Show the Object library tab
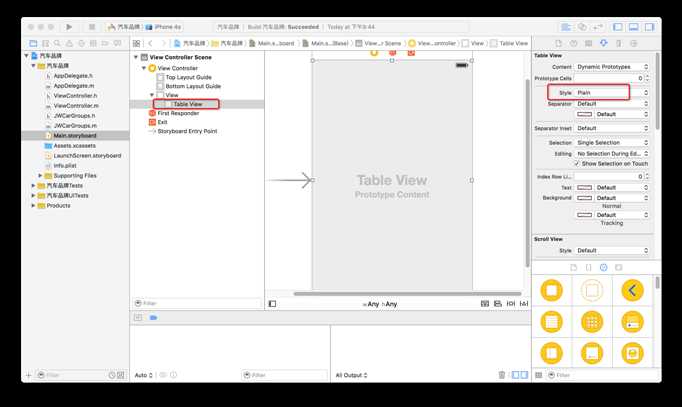The width and height of the screenshot is (682, 407). [604, 267]
